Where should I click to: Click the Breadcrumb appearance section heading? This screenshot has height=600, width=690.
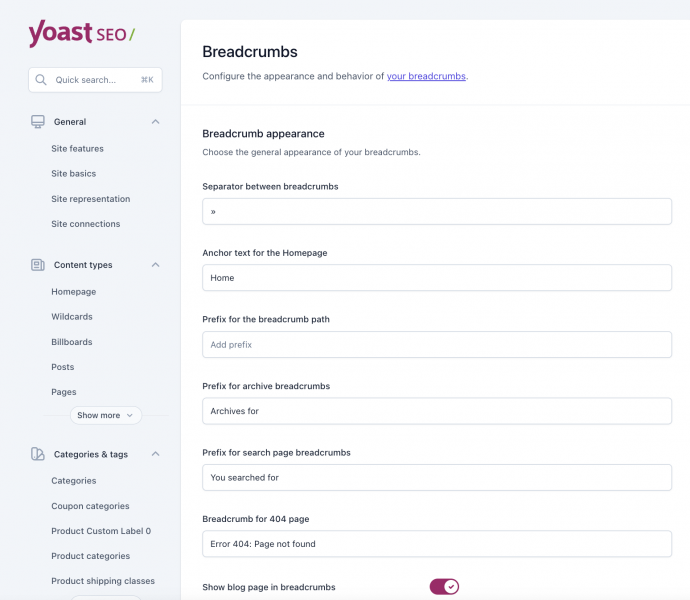coord(264,134)
